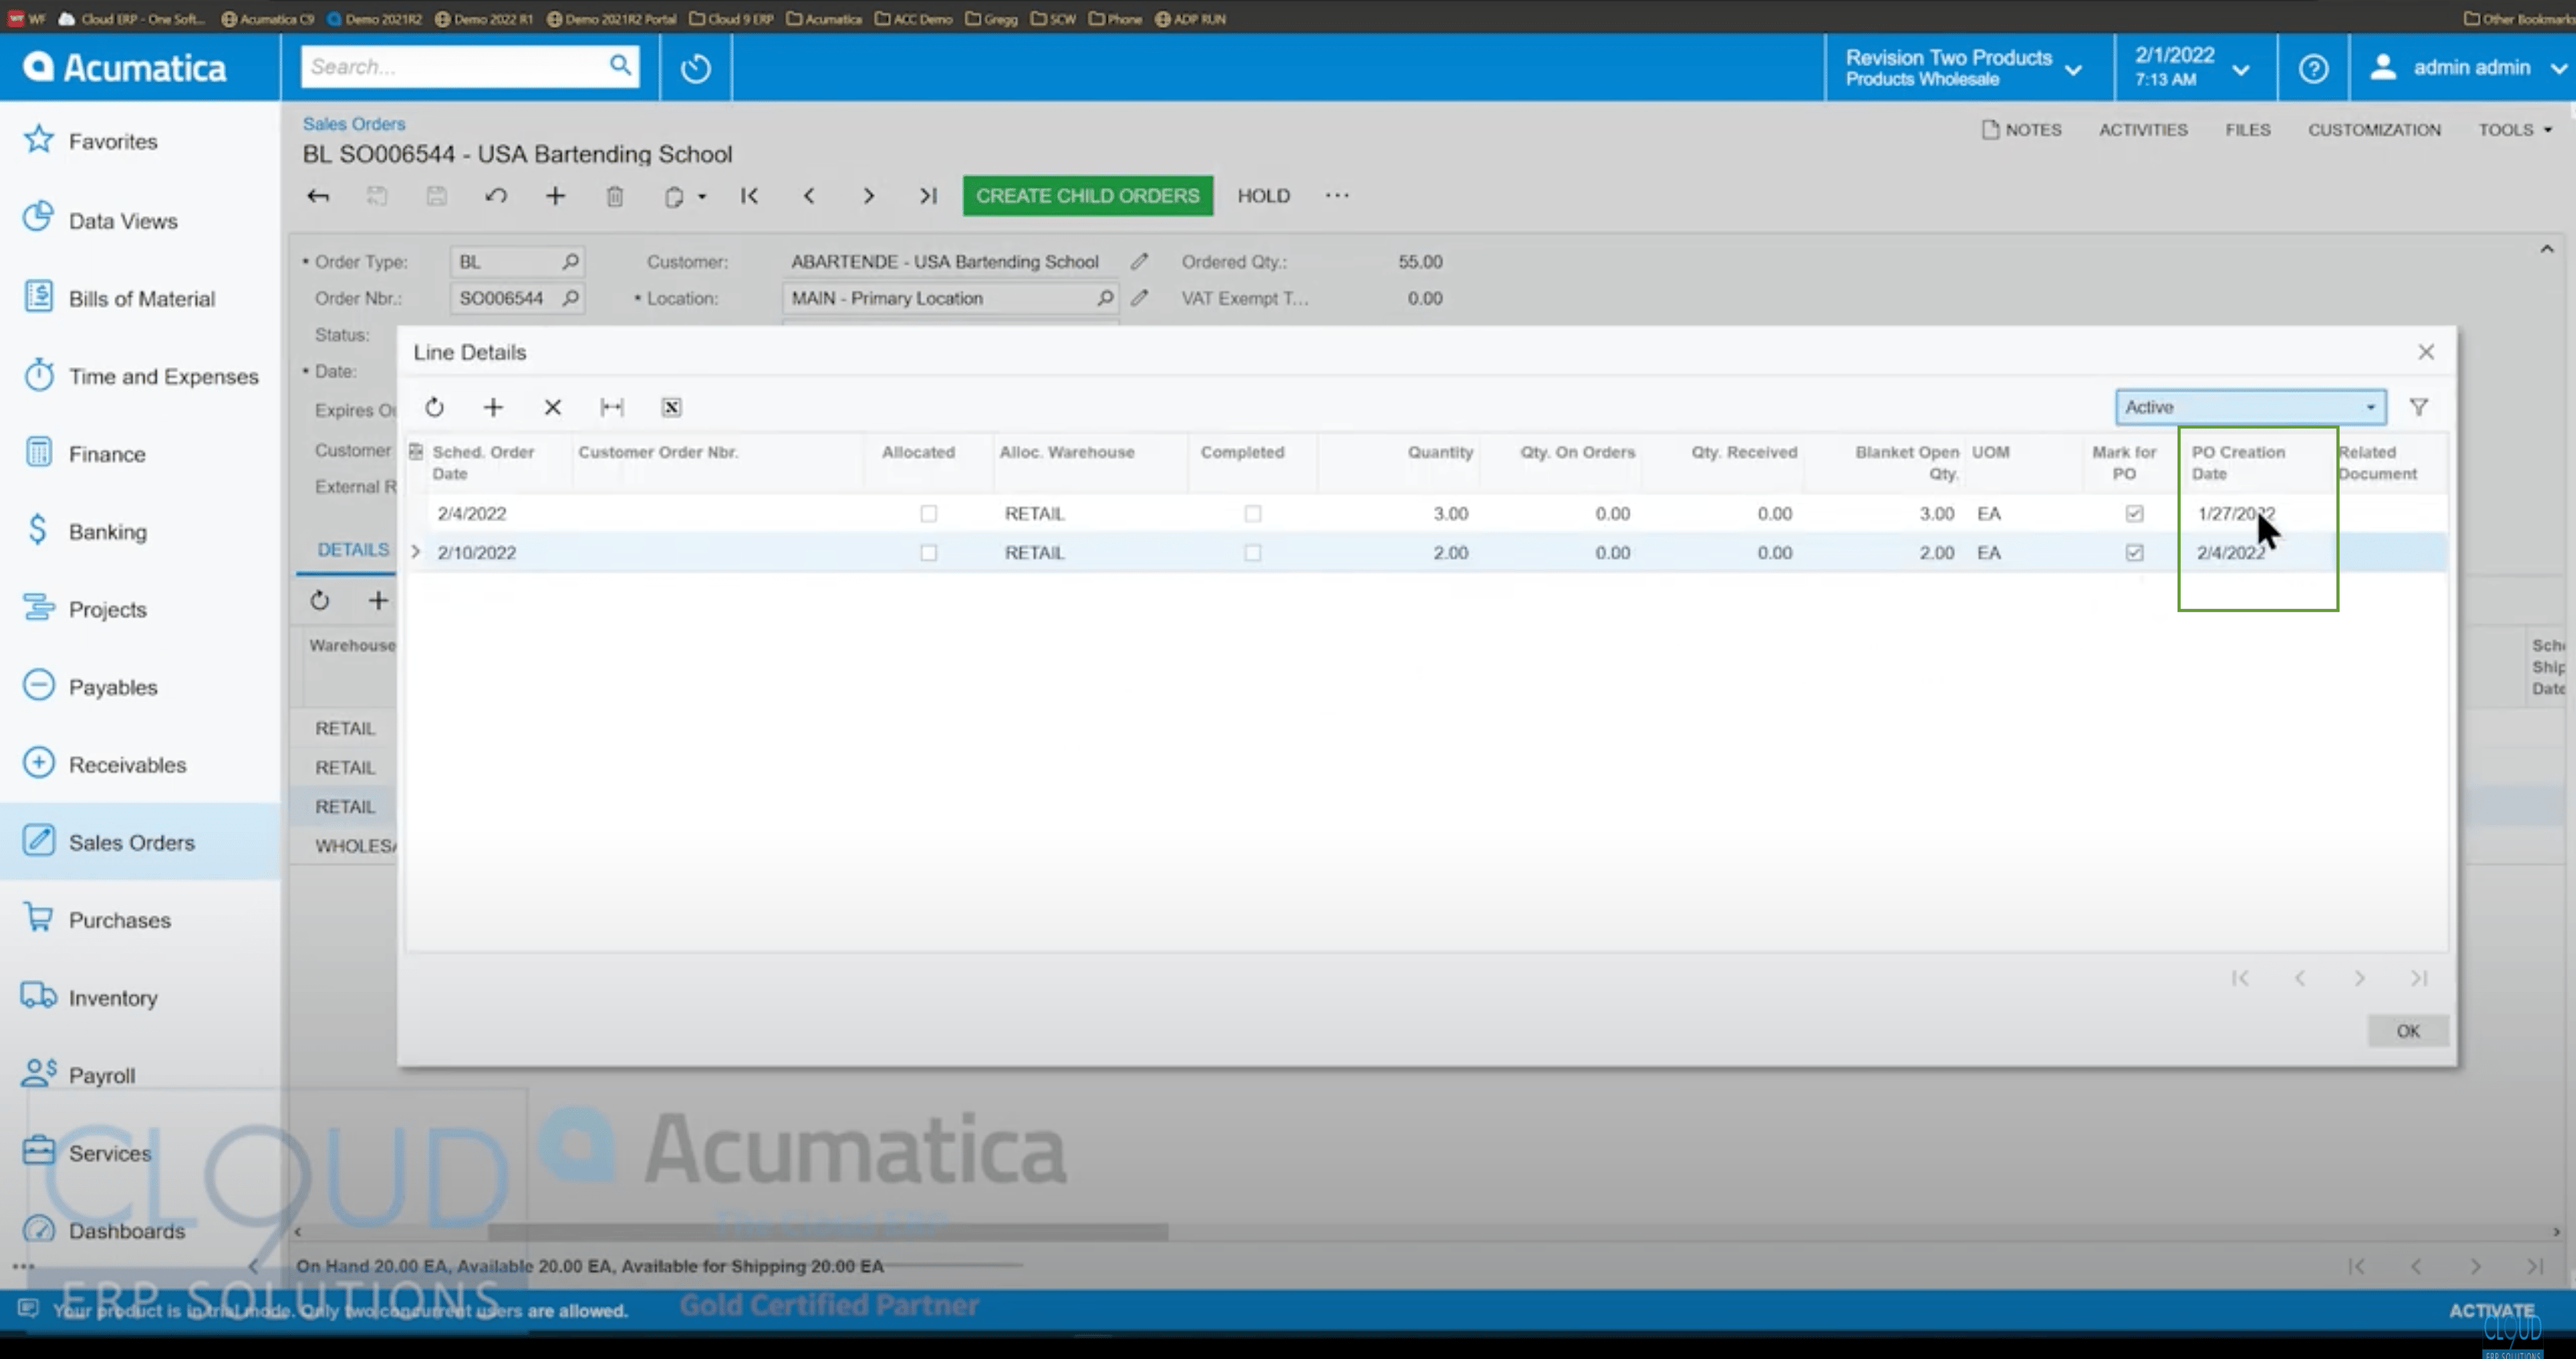This screenshot has height=1359, width=2576.
Task: Edit the customer with pencil icon
Action: tap(1139, 262)
